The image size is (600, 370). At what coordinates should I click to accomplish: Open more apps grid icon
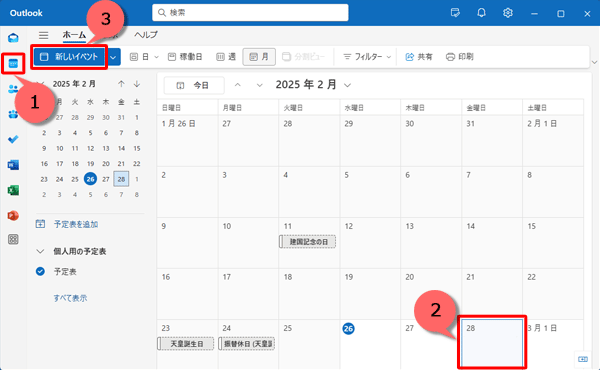pos(13,240)
